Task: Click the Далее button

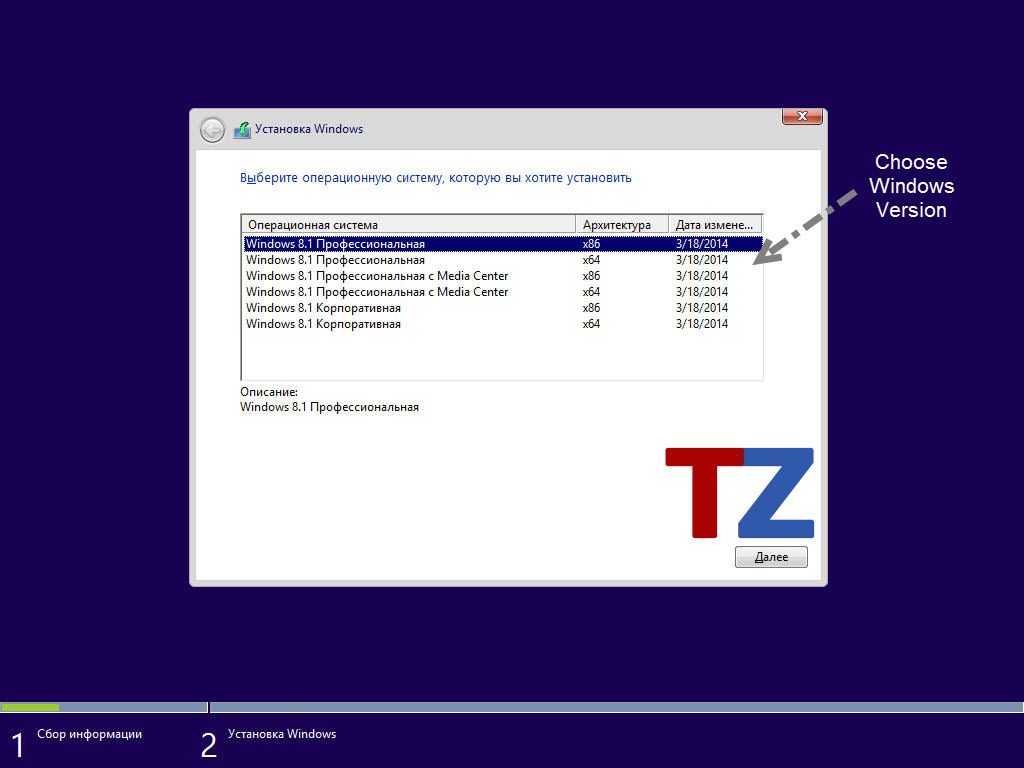Action: (771, 557)
